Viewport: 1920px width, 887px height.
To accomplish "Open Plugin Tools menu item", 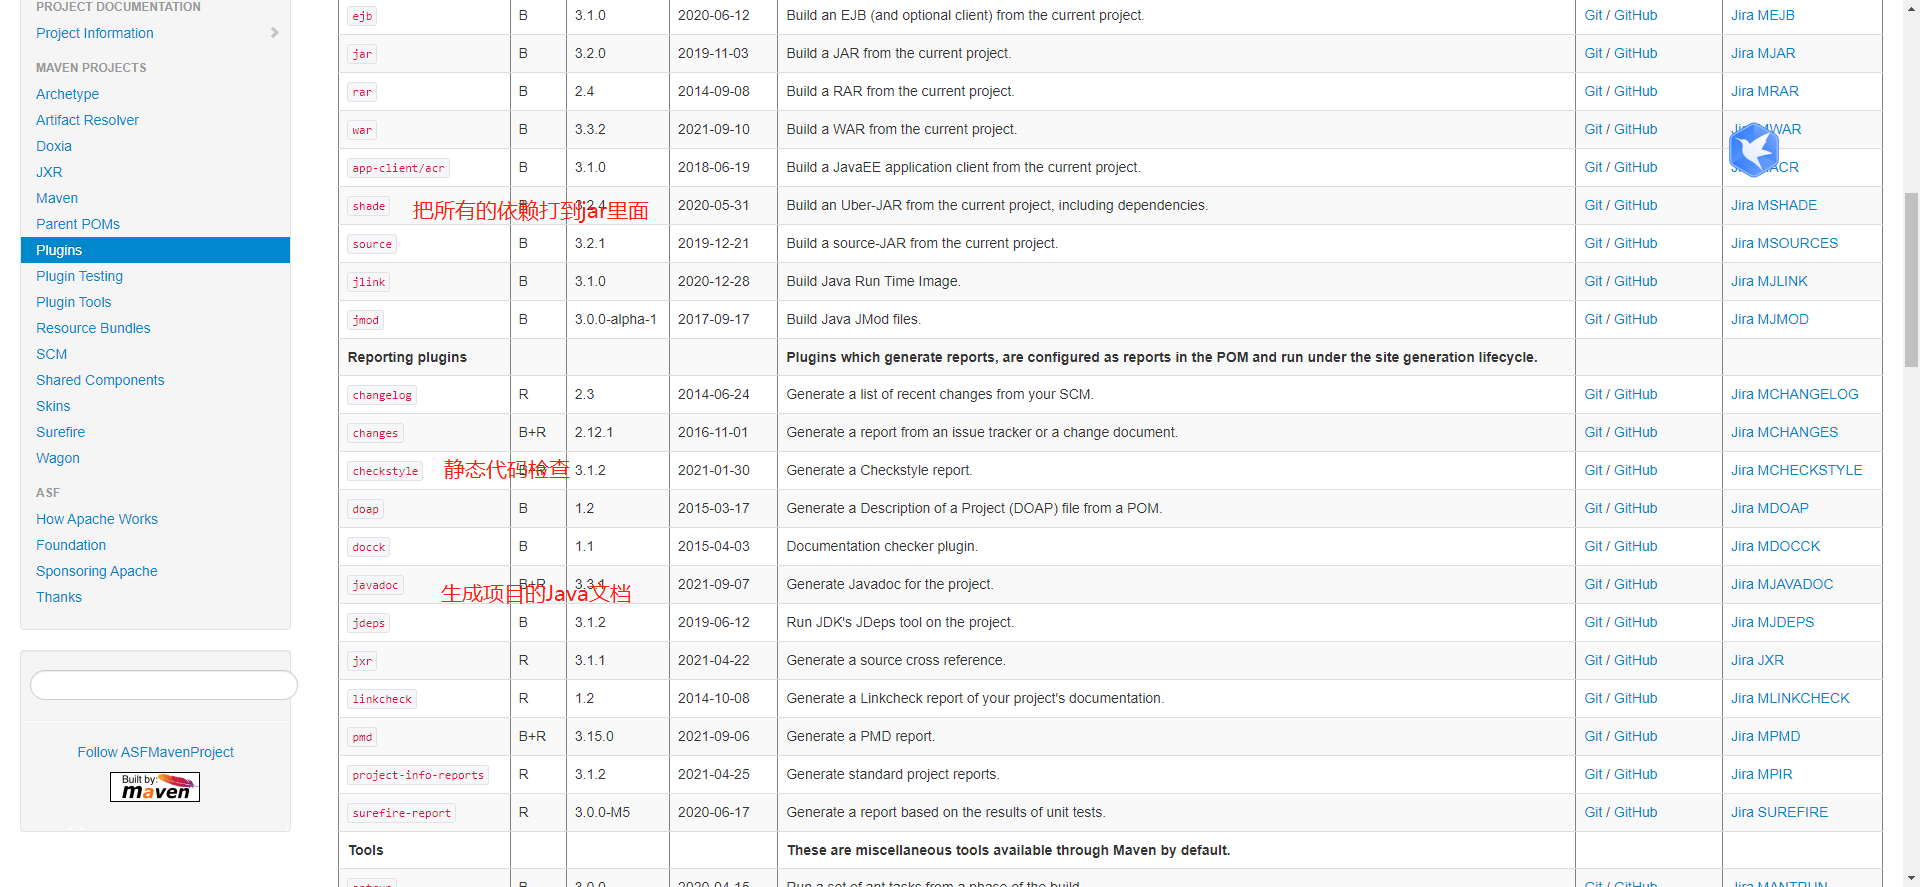I will pos(74,302).
